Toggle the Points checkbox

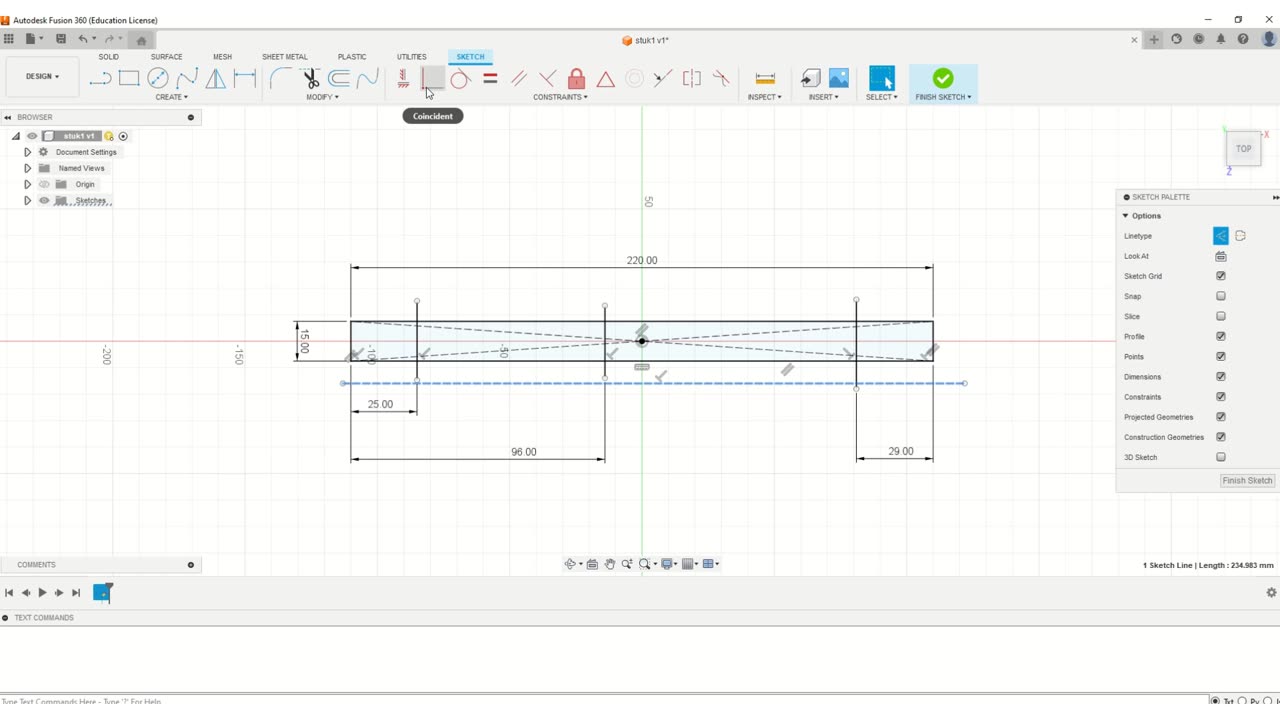pos(1221,356)
